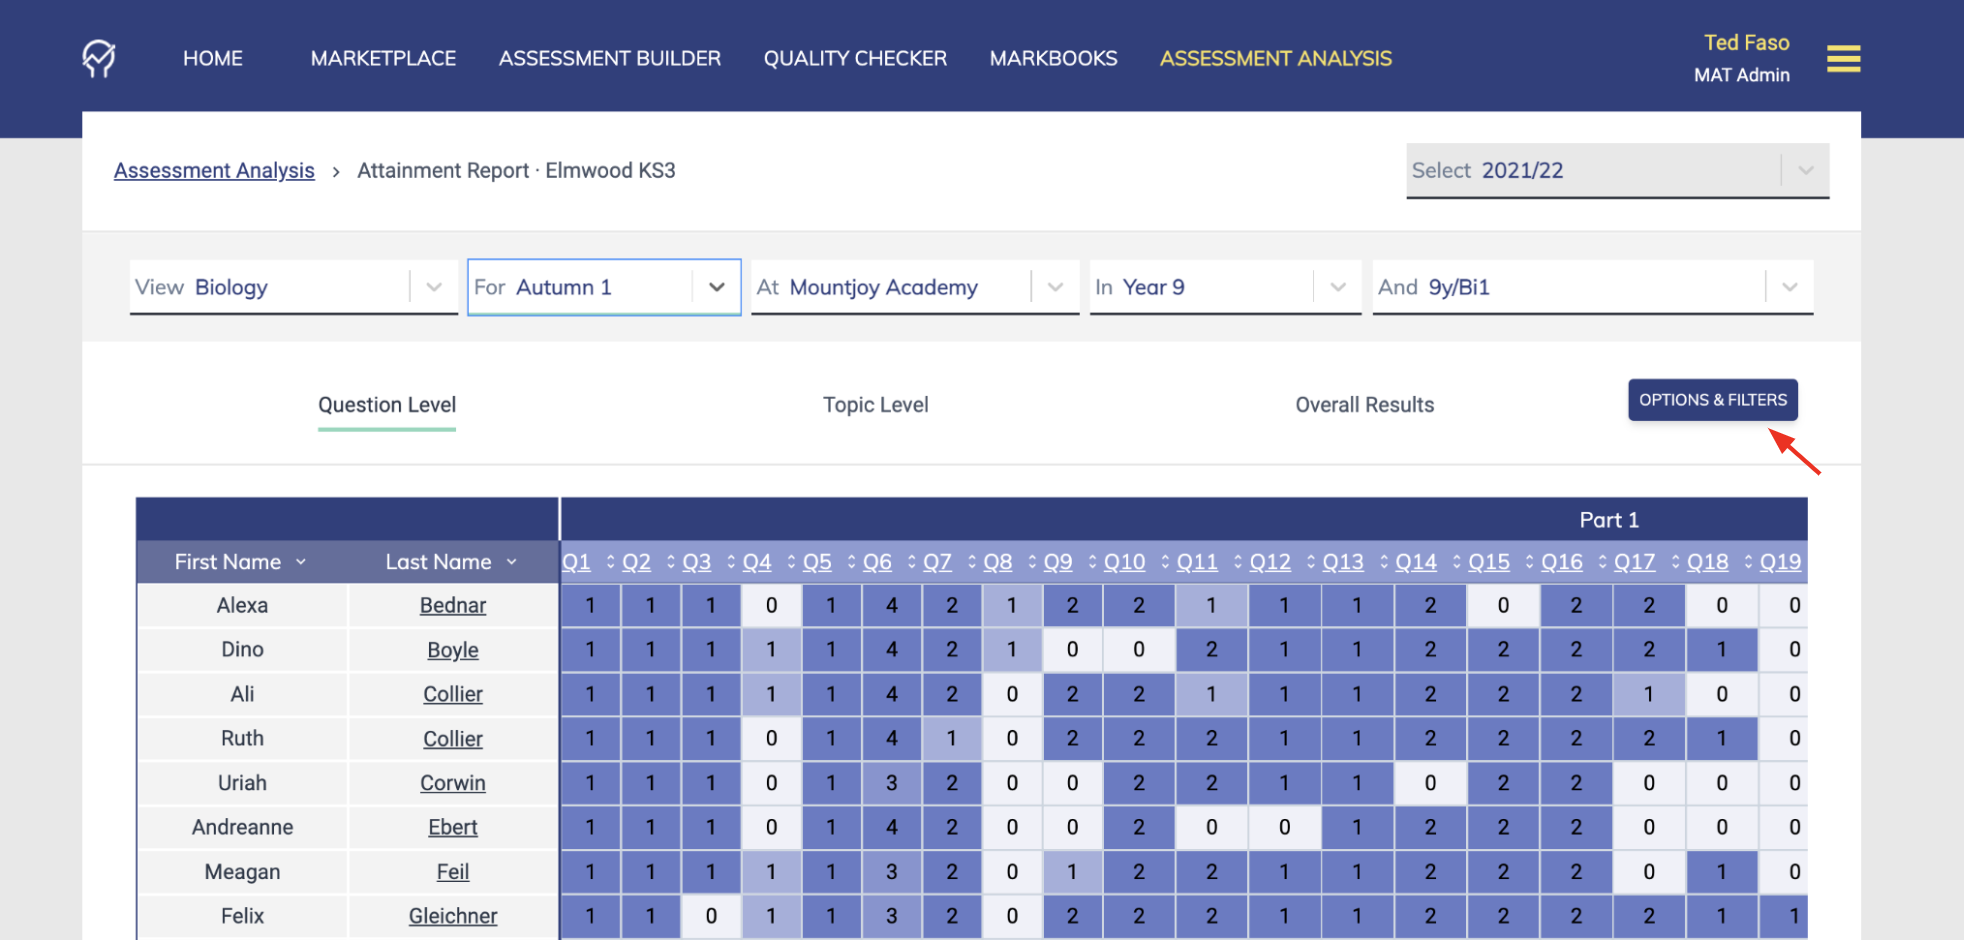Open the In Year 9 dropdown
Screen dimensions: 1964x940
1338,287
